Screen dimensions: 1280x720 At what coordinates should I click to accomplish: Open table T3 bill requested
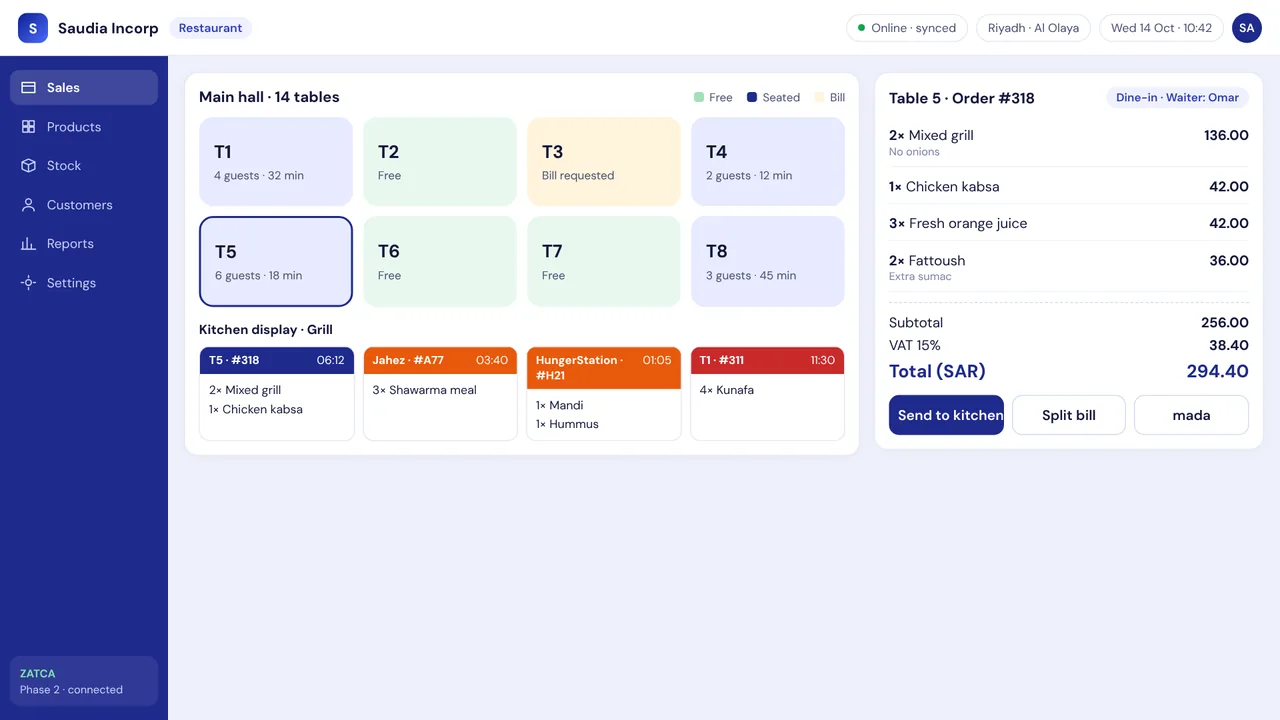(604, 162)
